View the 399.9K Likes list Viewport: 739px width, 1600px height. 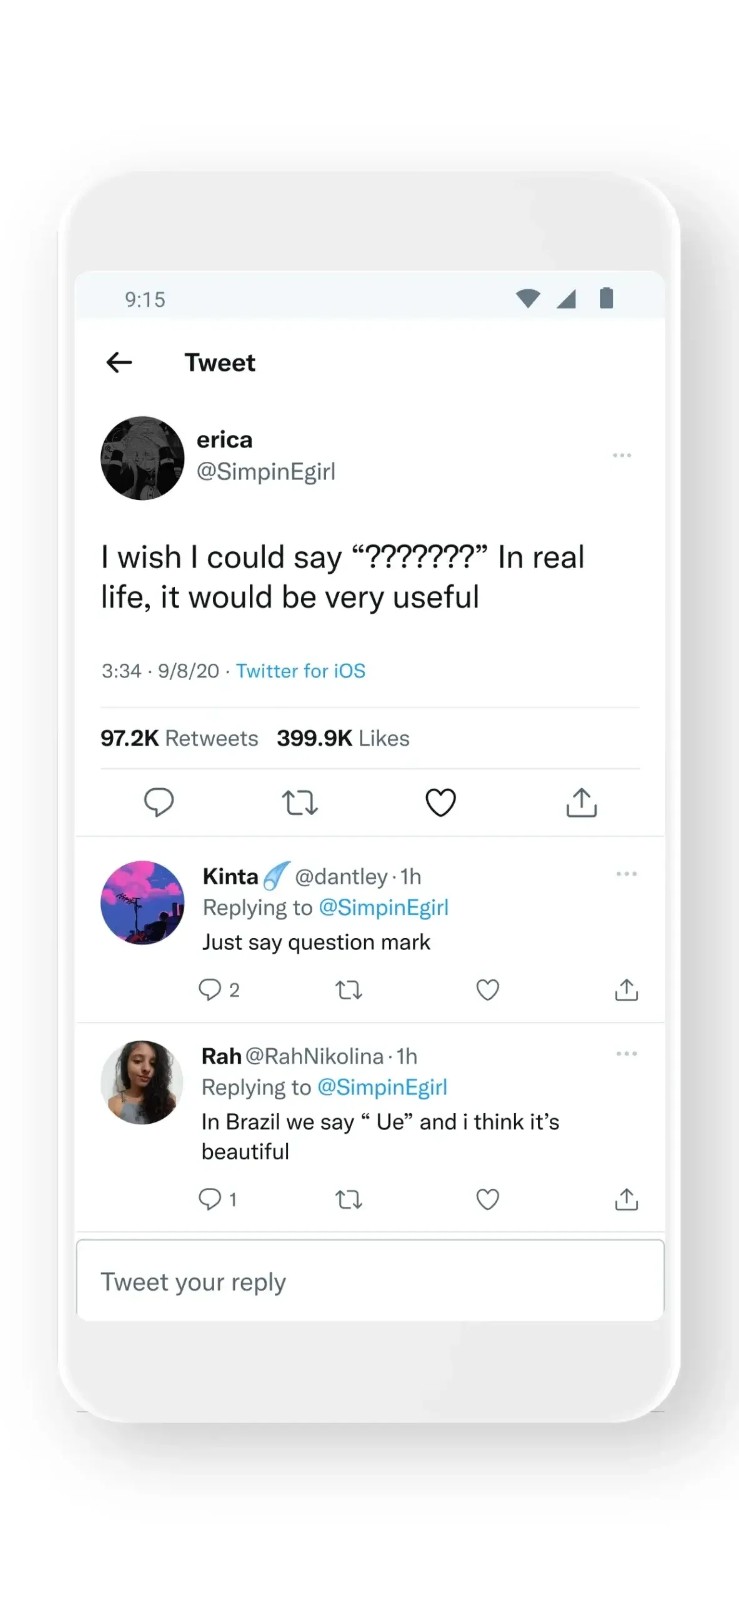click(x=343, y=738)
